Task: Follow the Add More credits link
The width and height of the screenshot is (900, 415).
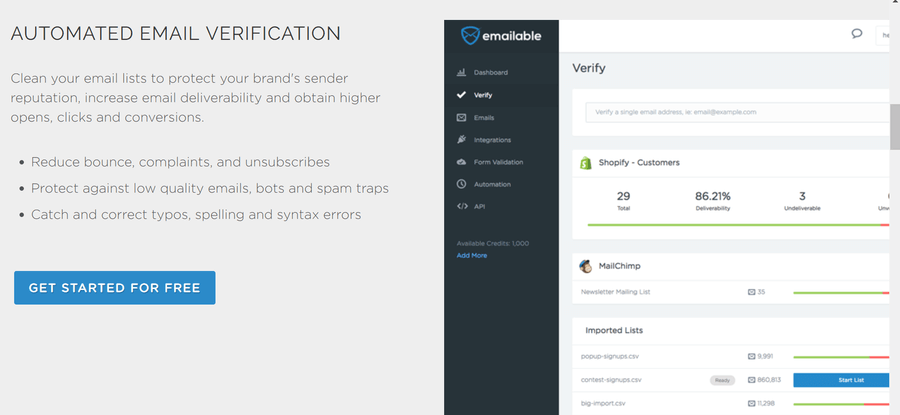Action: coord(472,255)
